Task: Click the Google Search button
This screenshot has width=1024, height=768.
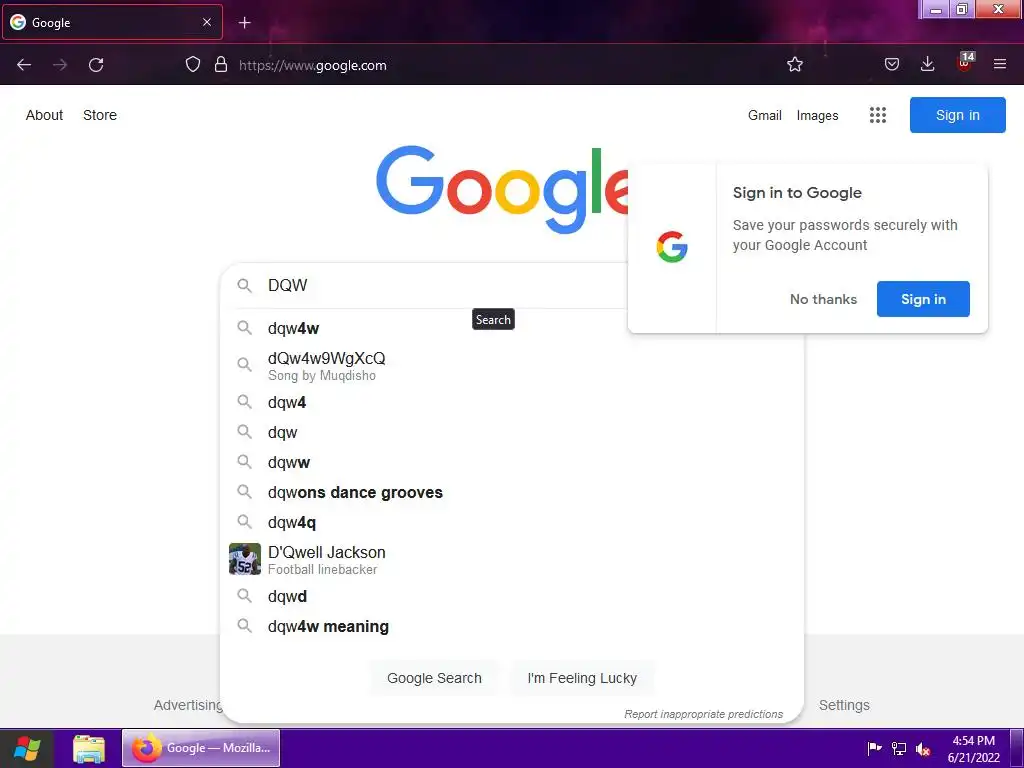Action: (434, 678)
